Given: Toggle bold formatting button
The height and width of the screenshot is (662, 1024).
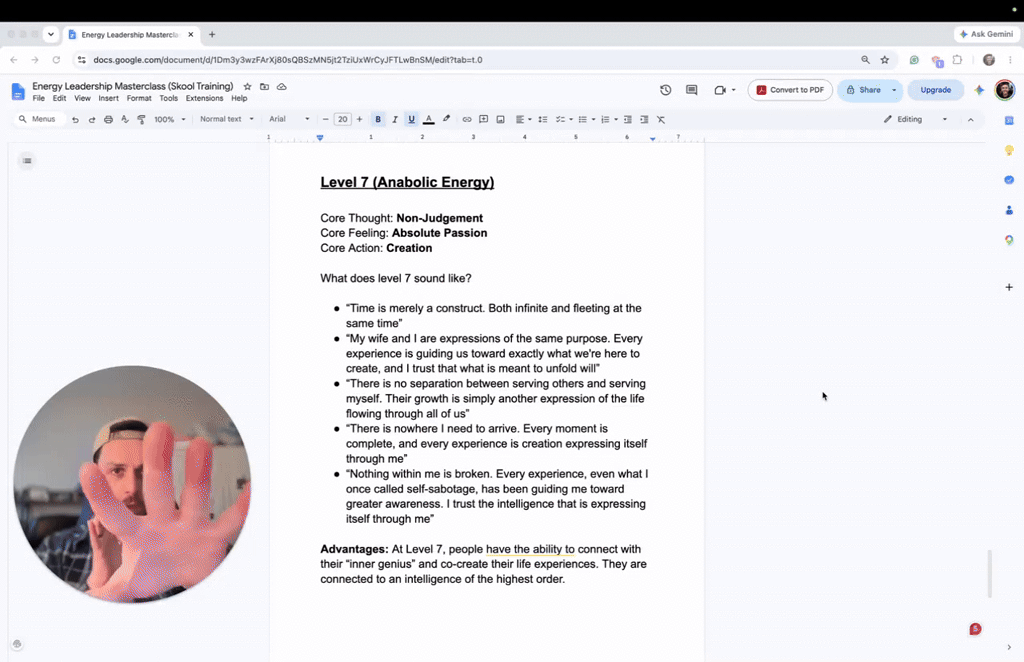Looking at the screenshot, I should coord(377,119).
